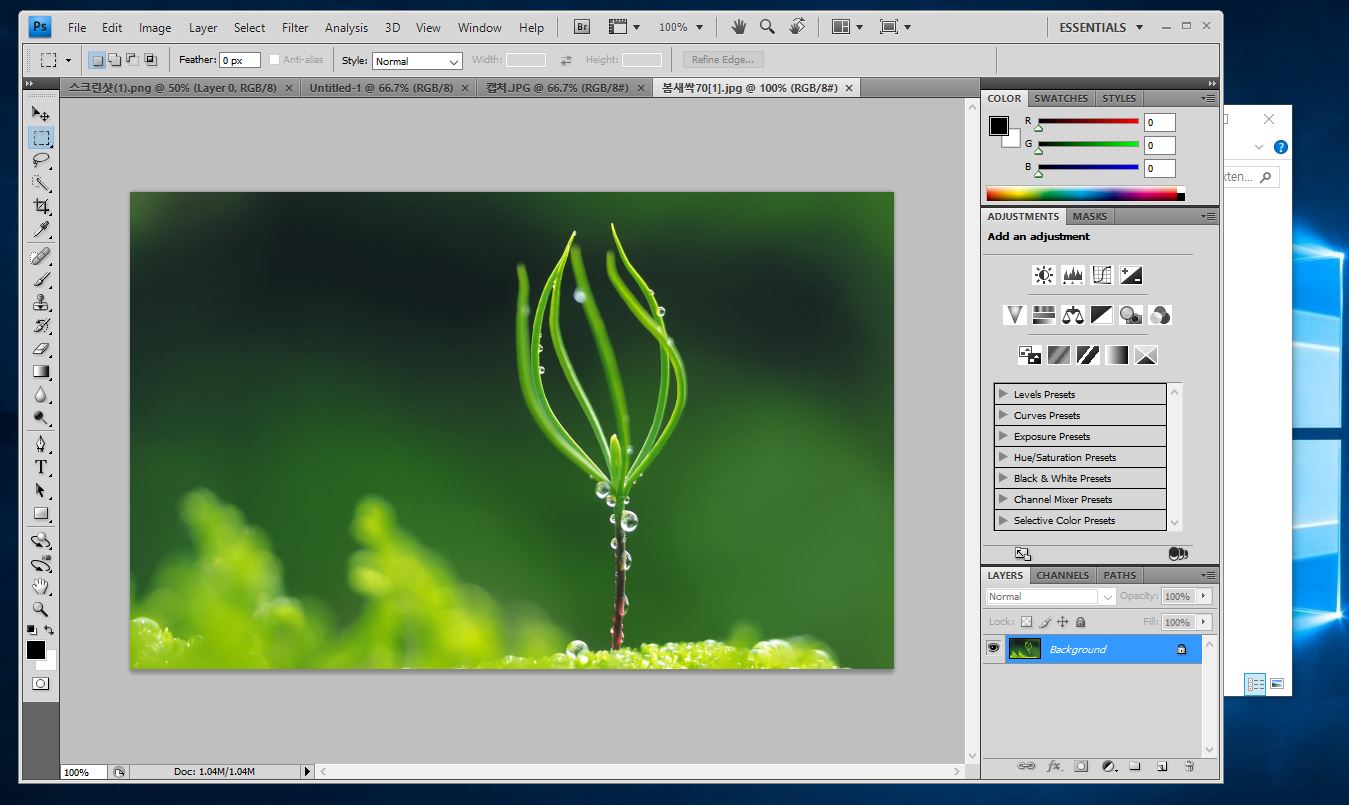
Task: Add a layer mask
Action: (1081, 767)
